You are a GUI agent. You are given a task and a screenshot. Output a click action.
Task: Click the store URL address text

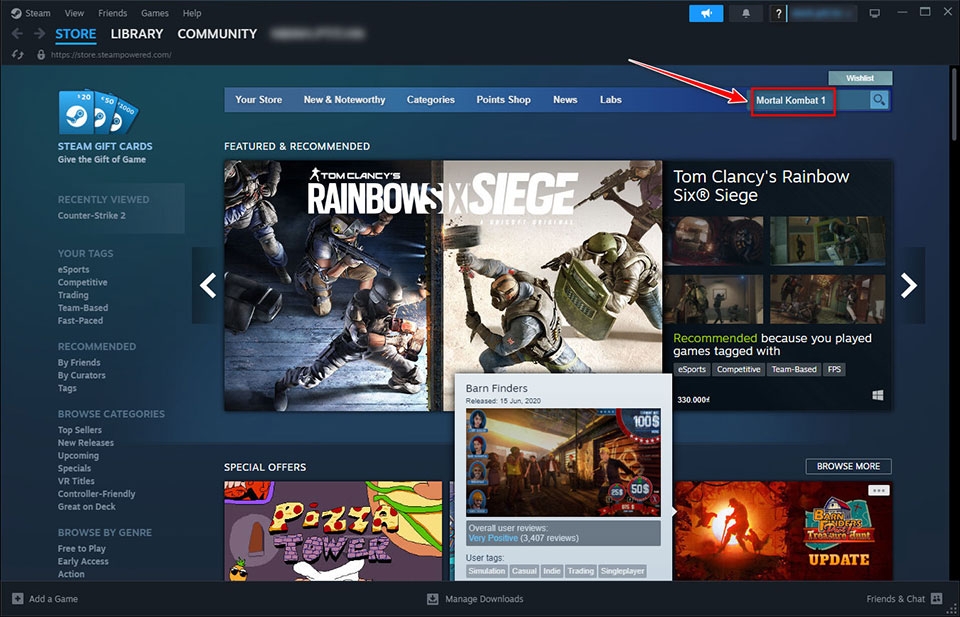(111, 55)
